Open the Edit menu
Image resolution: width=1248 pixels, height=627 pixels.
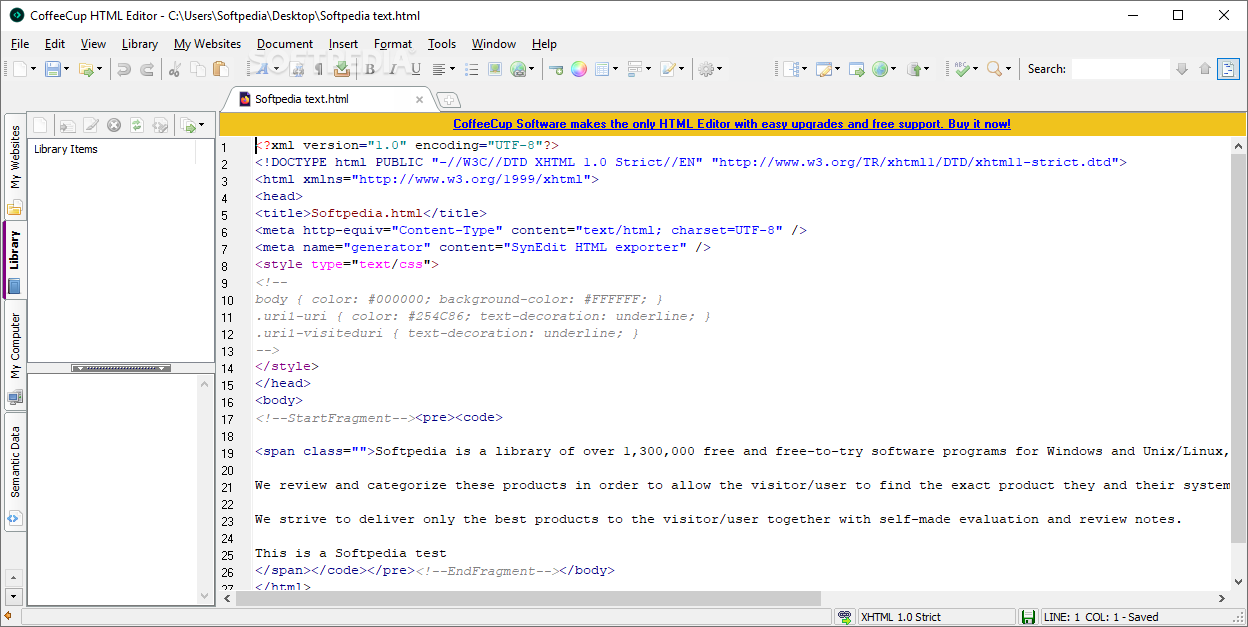[55, 44]
